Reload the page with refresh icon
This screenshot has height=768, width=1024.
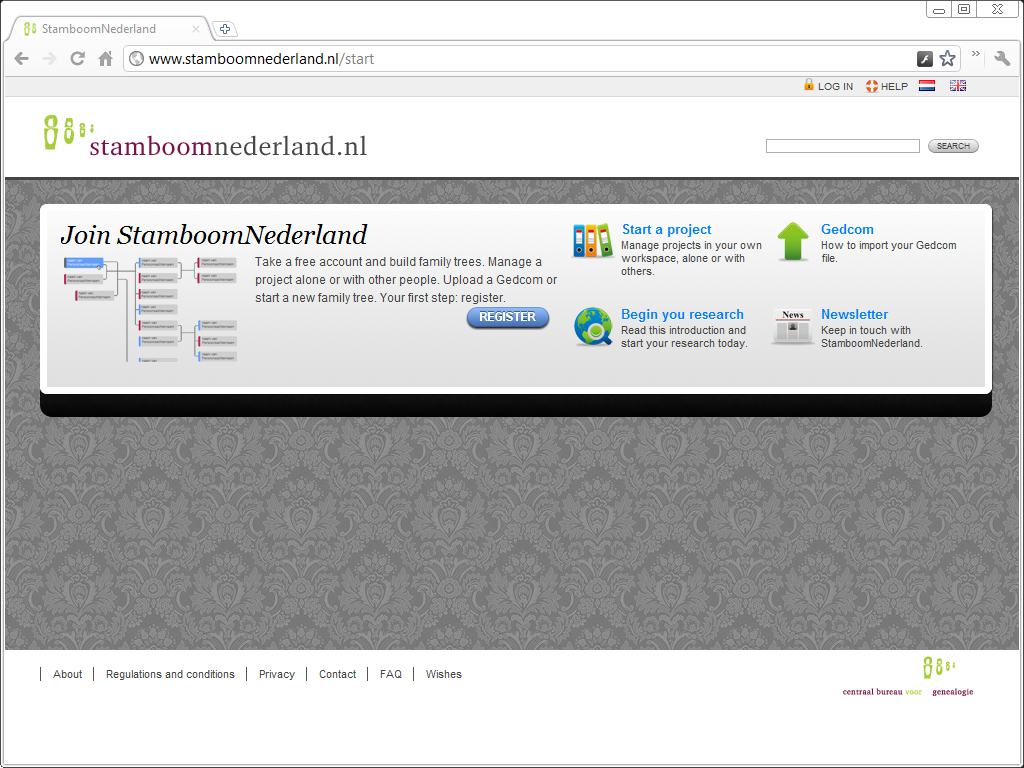tap(78, 59)
